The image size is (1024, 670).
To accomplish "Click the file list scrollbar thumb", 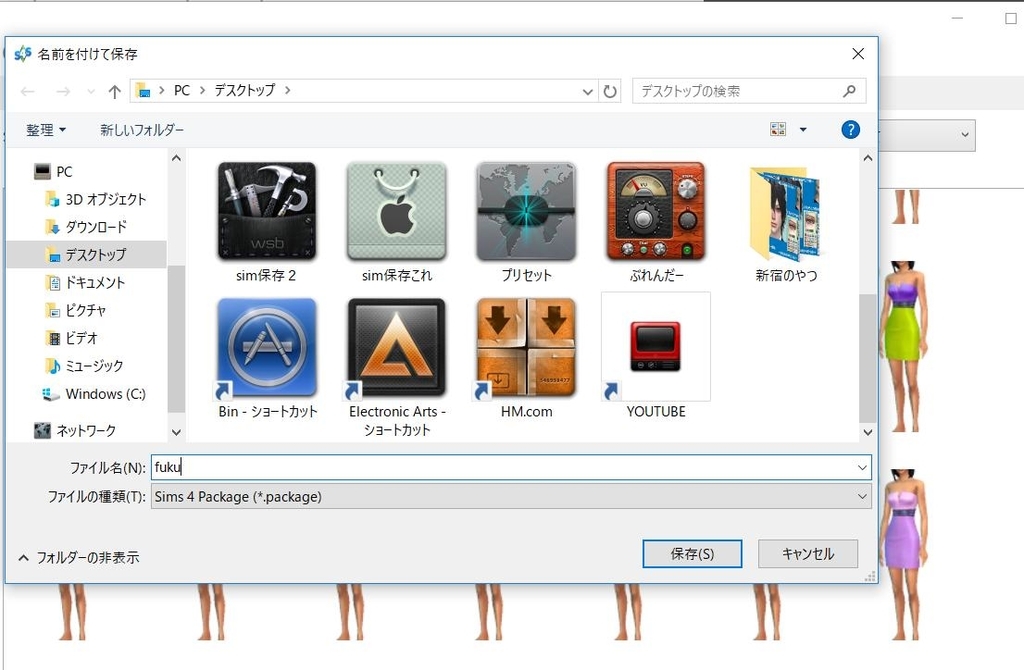I will [867, 358].
